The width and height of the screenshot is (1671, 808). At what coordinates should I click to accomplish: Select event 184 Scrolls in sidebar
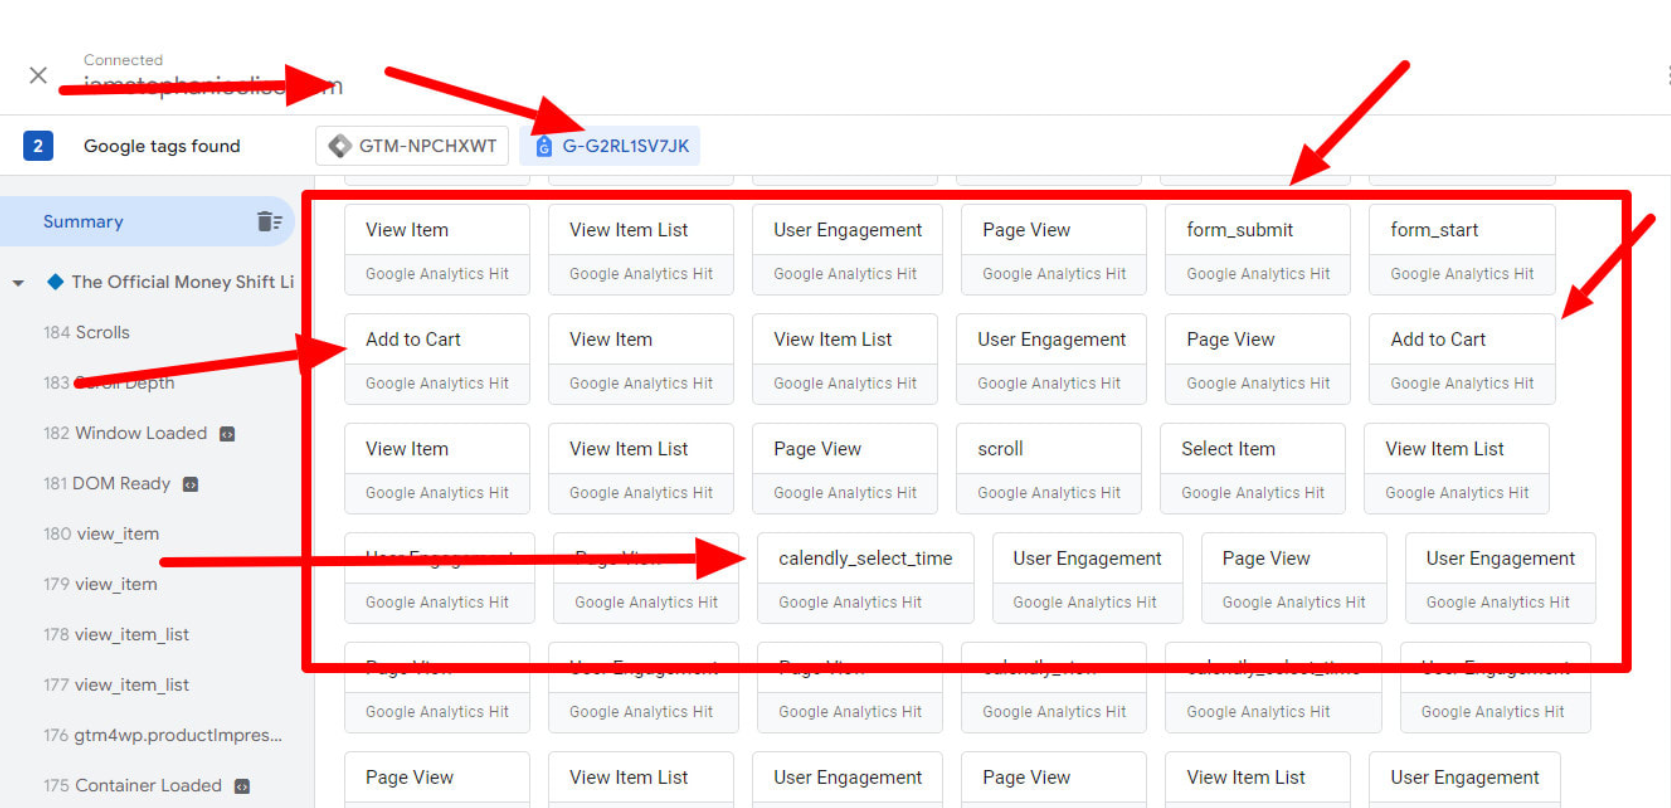point(87,332)
